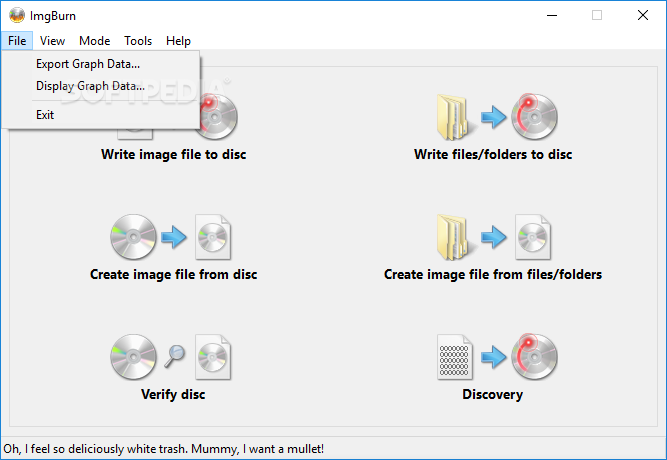667x460 pixels.
Task: Click image file icon in Create image from files/folders
Action: point(533,237)
